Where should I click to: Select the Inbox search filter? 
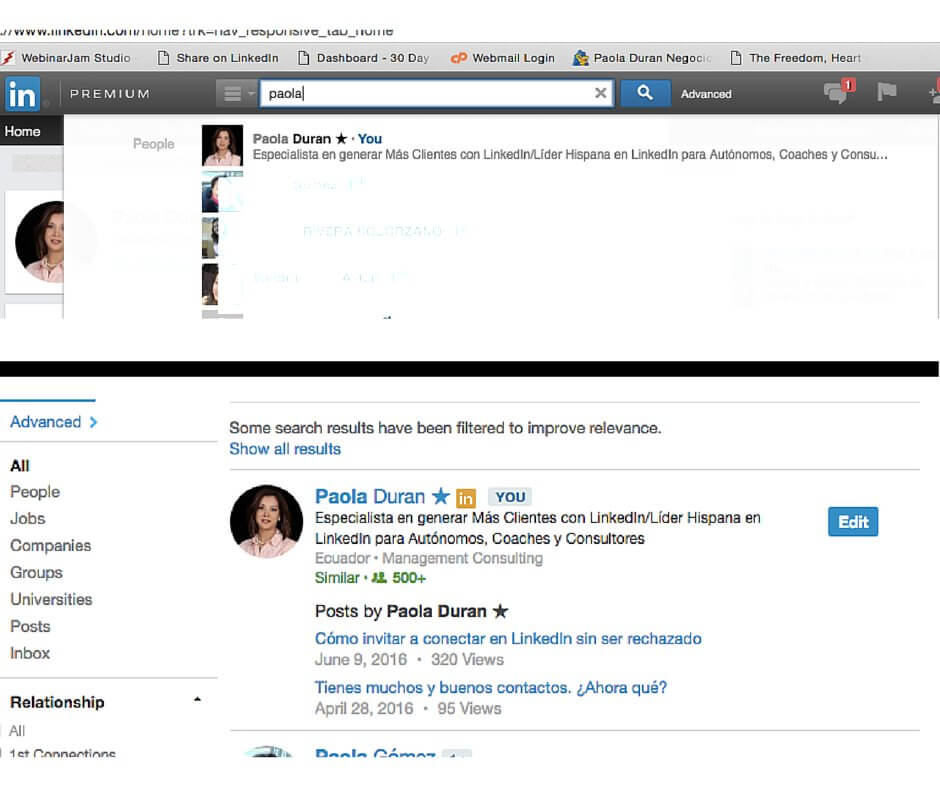(x=30, y=654)
